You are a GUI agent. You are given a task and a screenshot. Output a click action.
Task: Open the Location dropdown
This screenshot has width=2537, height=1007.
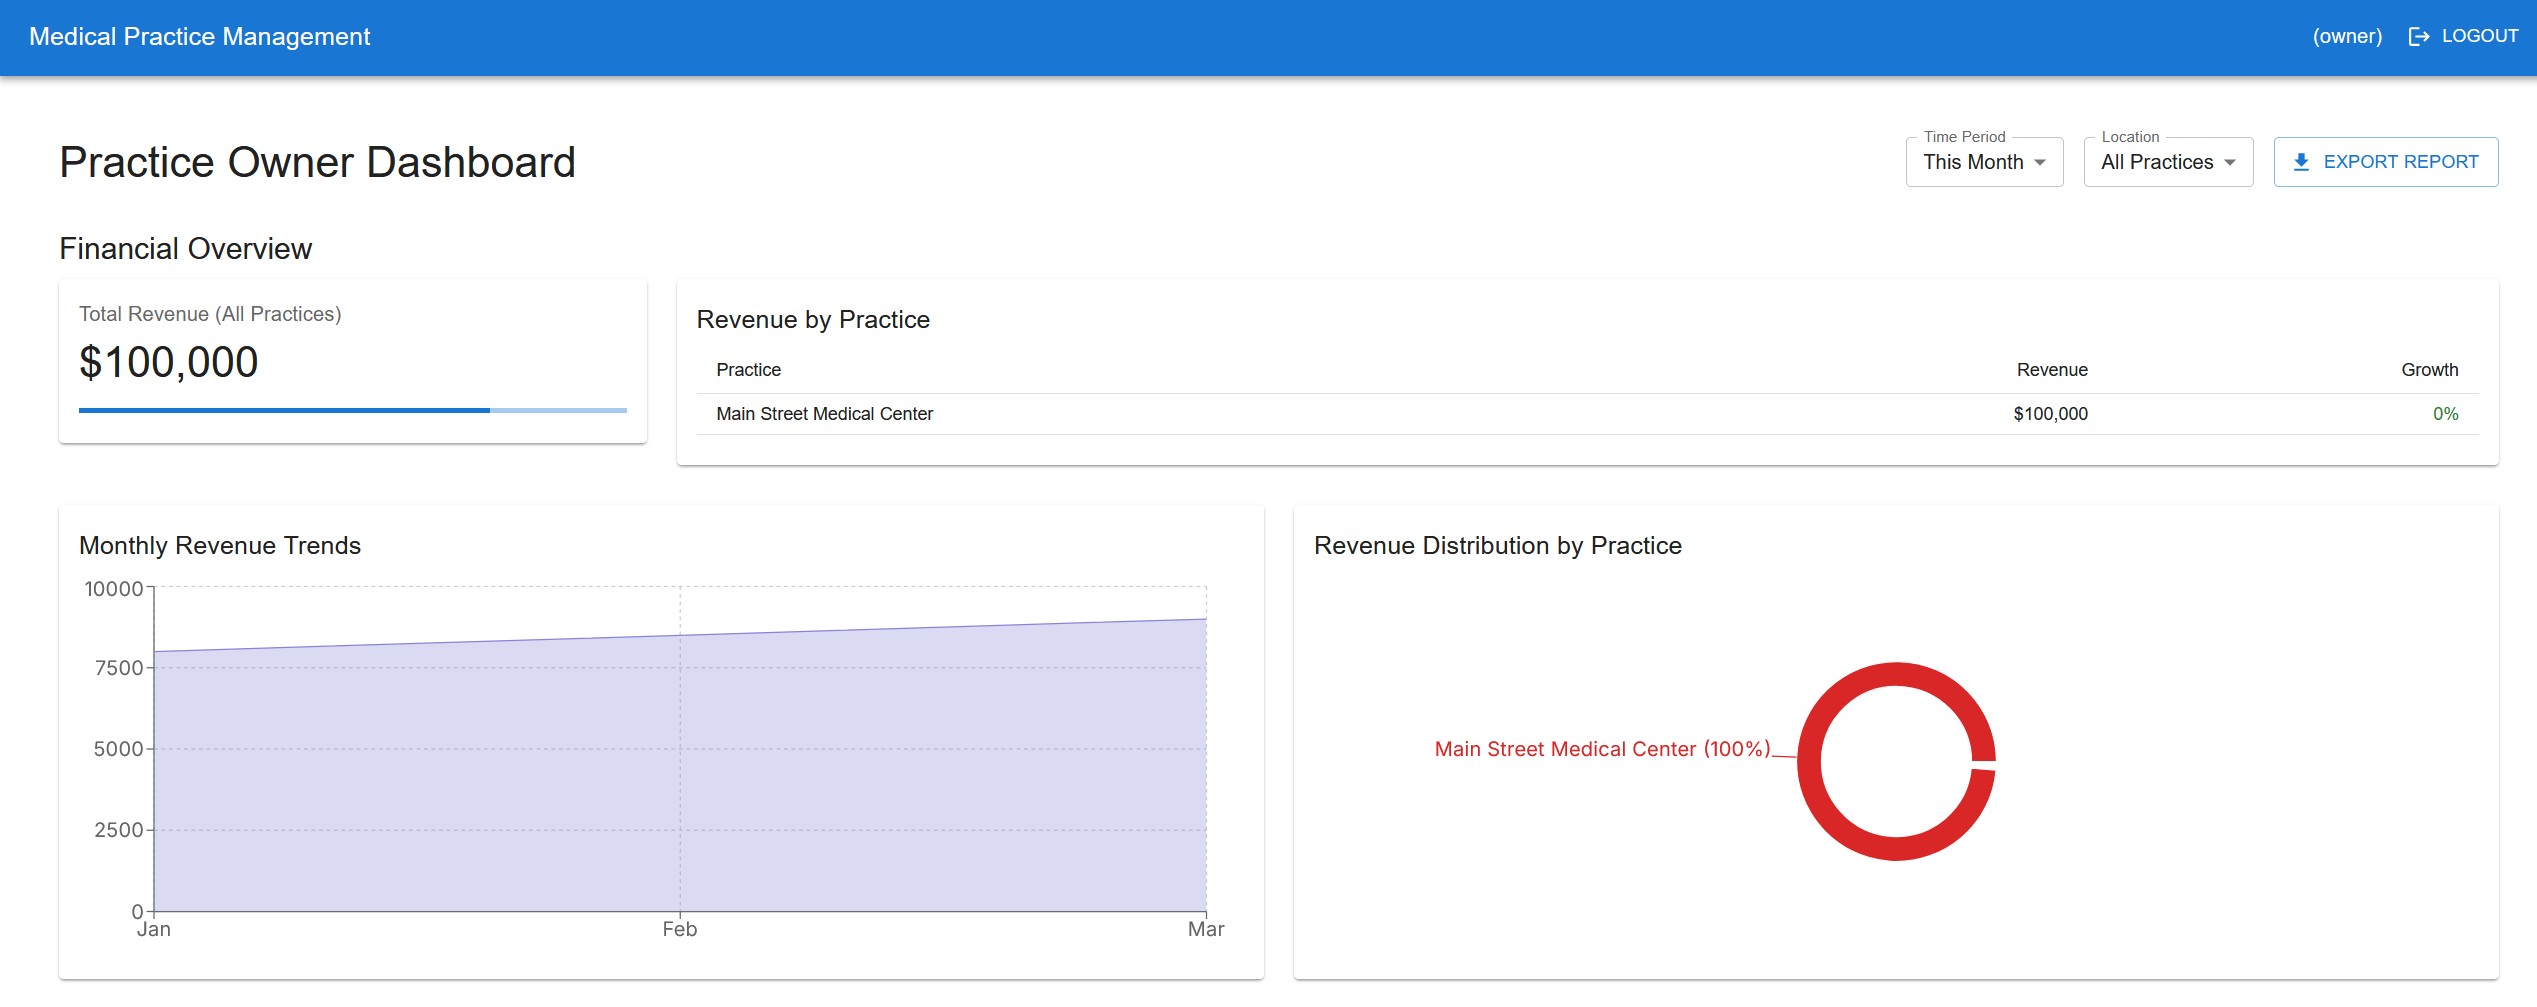[x=2167, y=162]
